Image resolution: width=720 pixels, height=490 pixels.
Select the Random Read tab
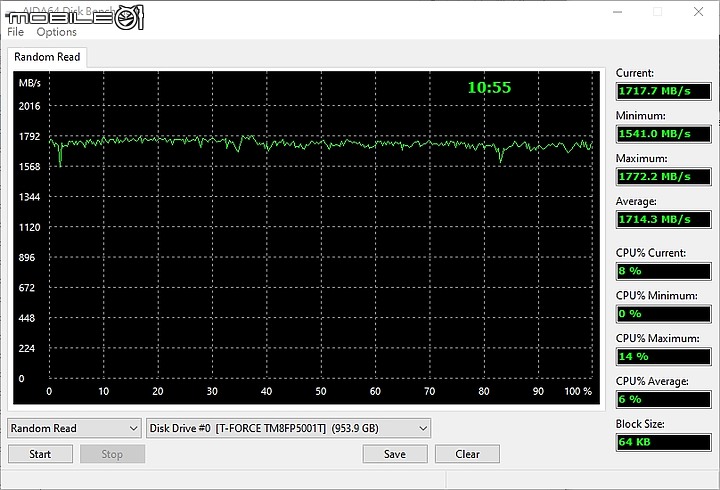click(x=47, y=57)
